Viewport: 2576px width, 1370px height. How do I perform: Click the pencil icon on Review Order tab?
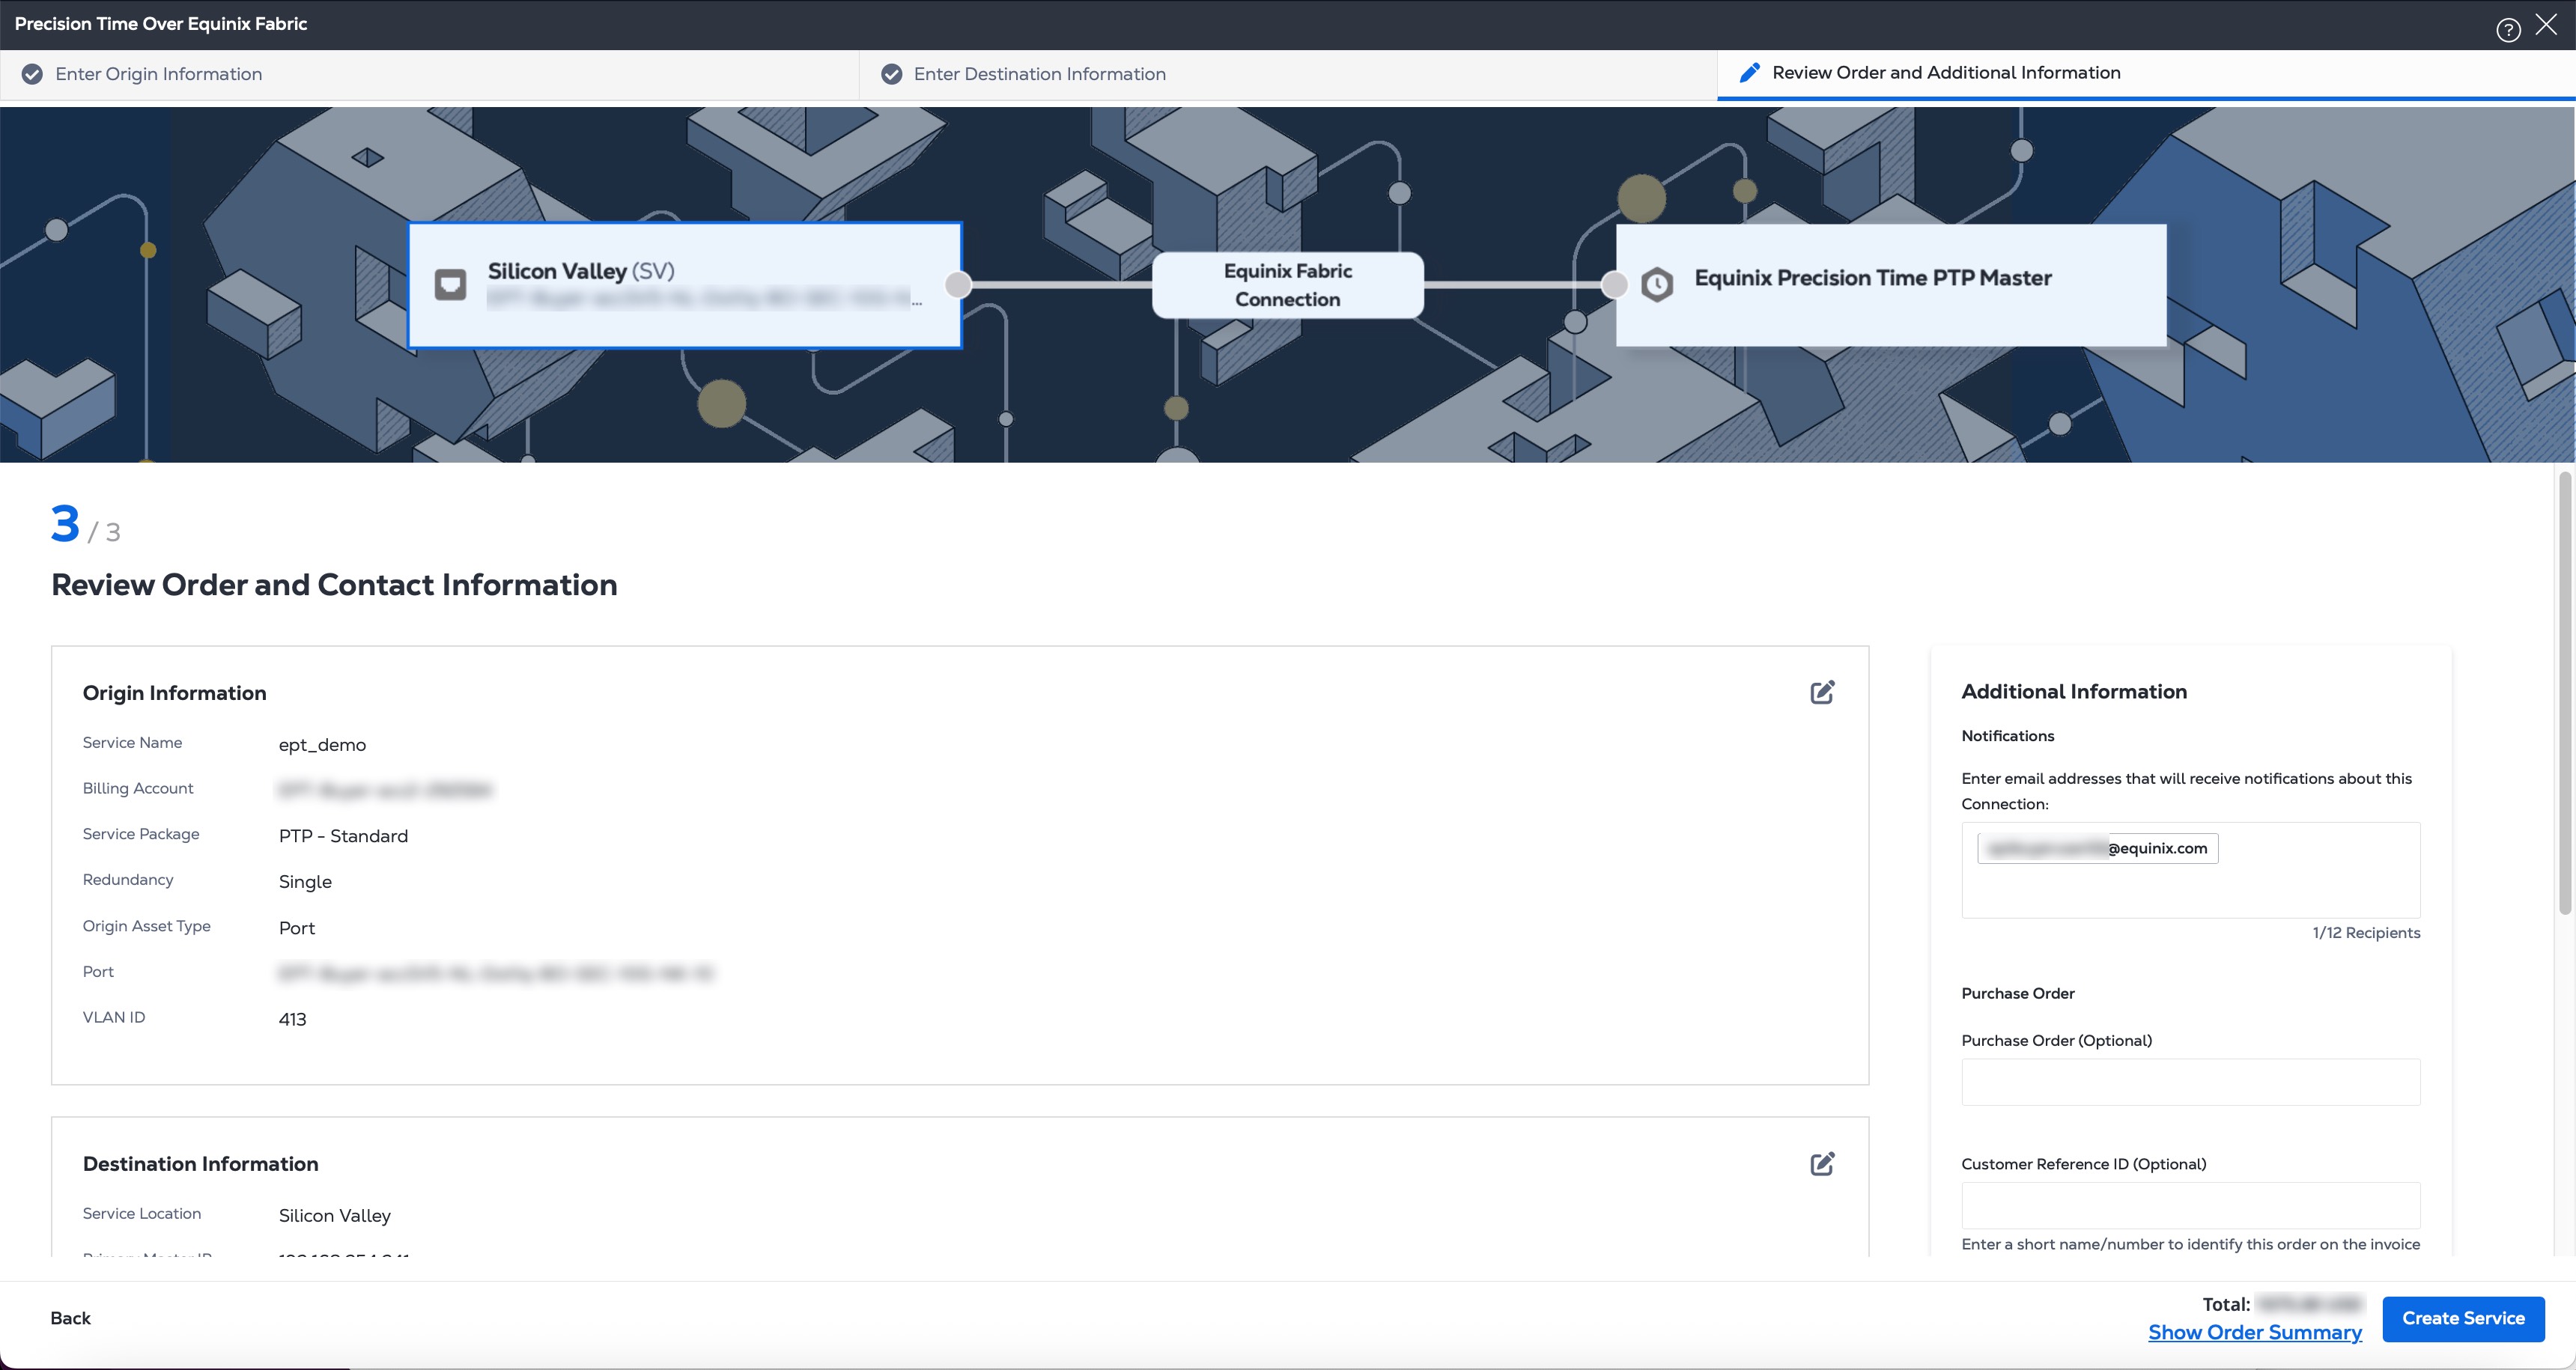1749,73
